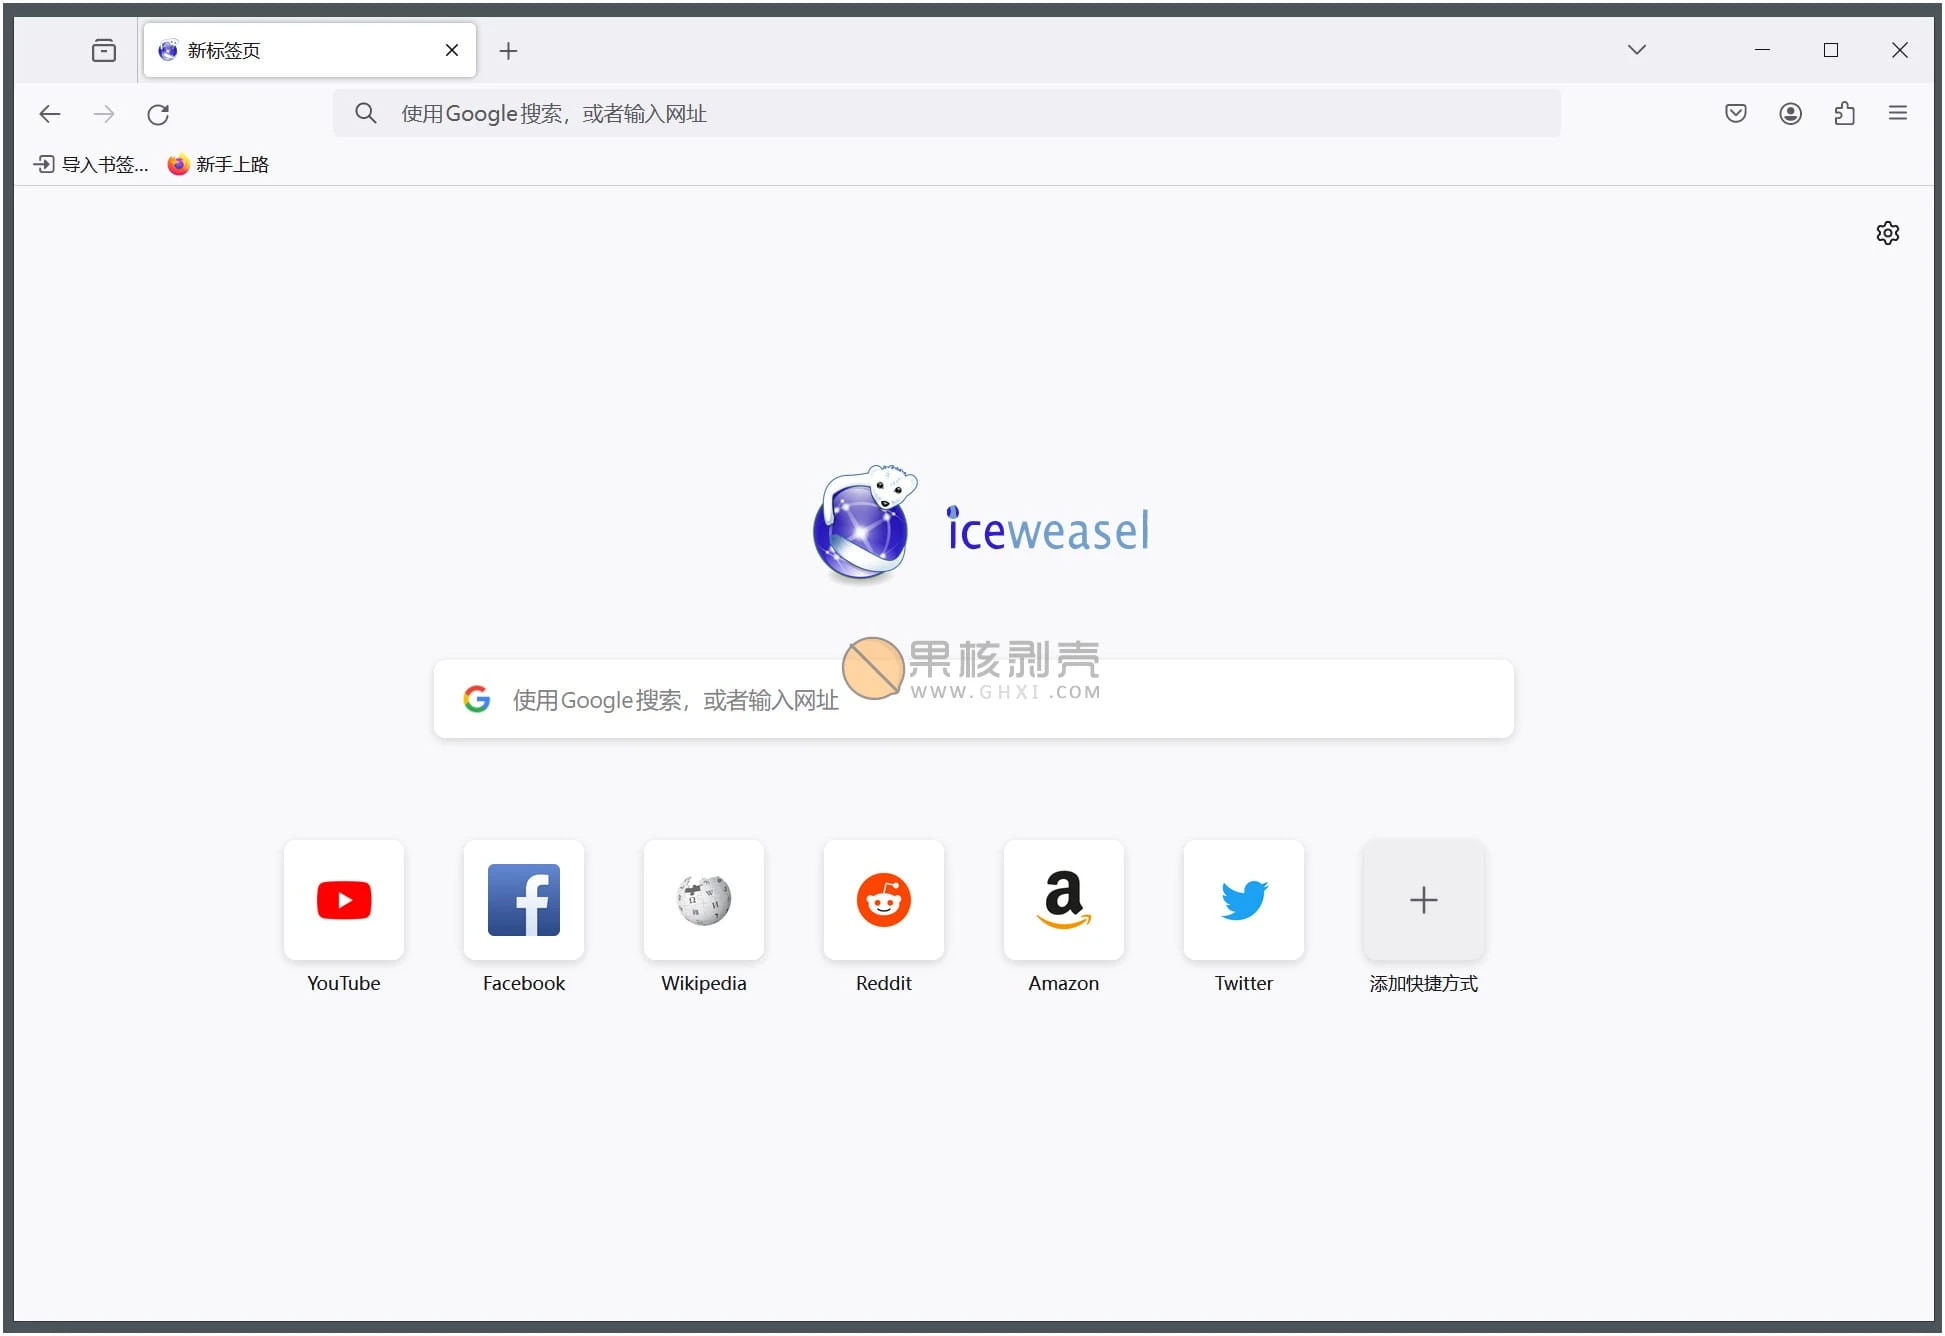This screenshot has height=1336, width=1945.
Task: Open the Wikipedia shortcut tile
Action: coord(704,900)
